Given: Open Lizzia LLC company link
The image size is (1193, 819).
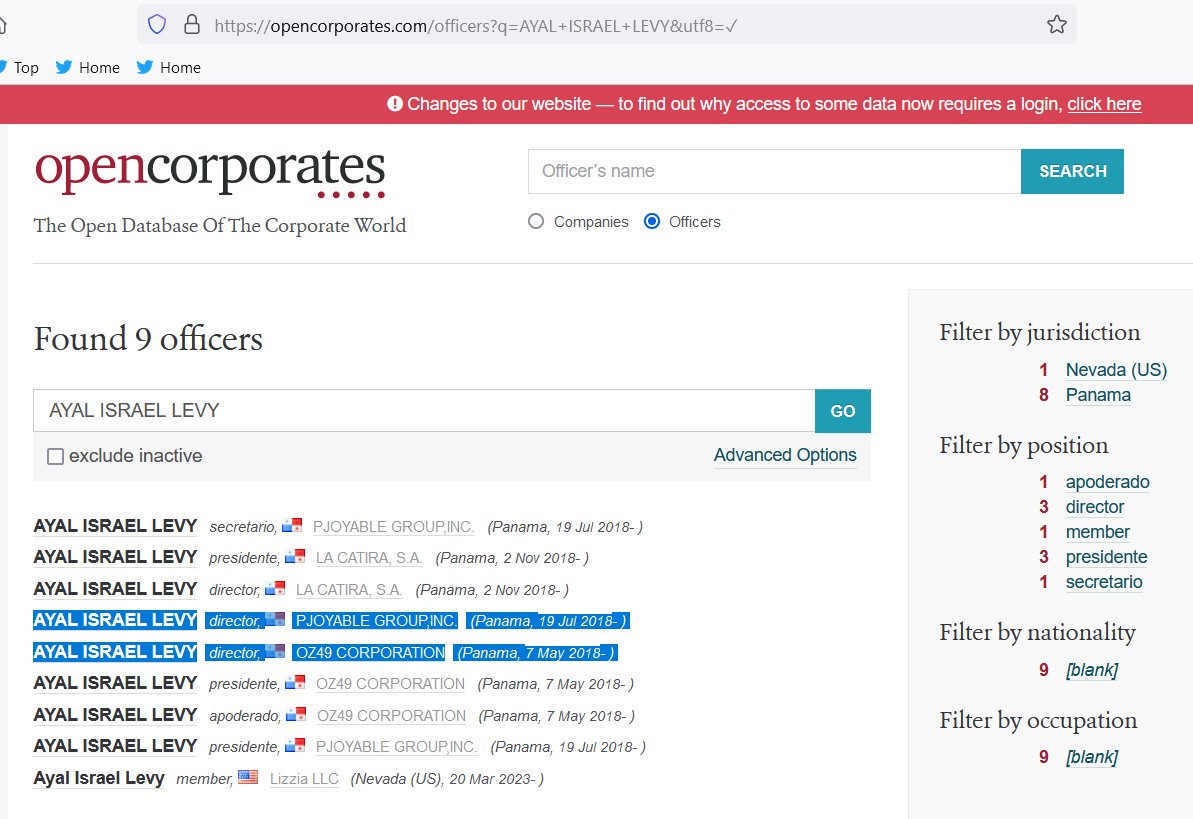Looking at the screenshot, I should [x=304, y=779].
